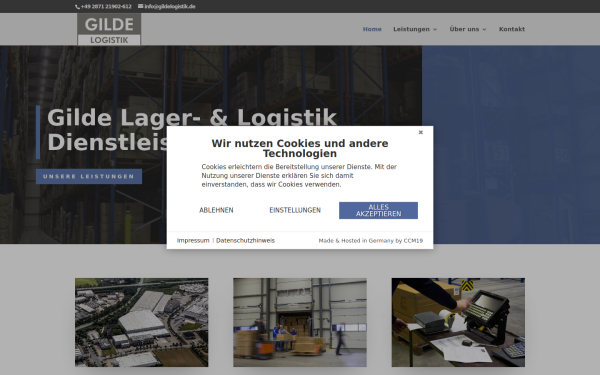This screenshot has height=375, width=600.
Task: Expand the Leistungen dropdown chevron
Action: point(435,29)
